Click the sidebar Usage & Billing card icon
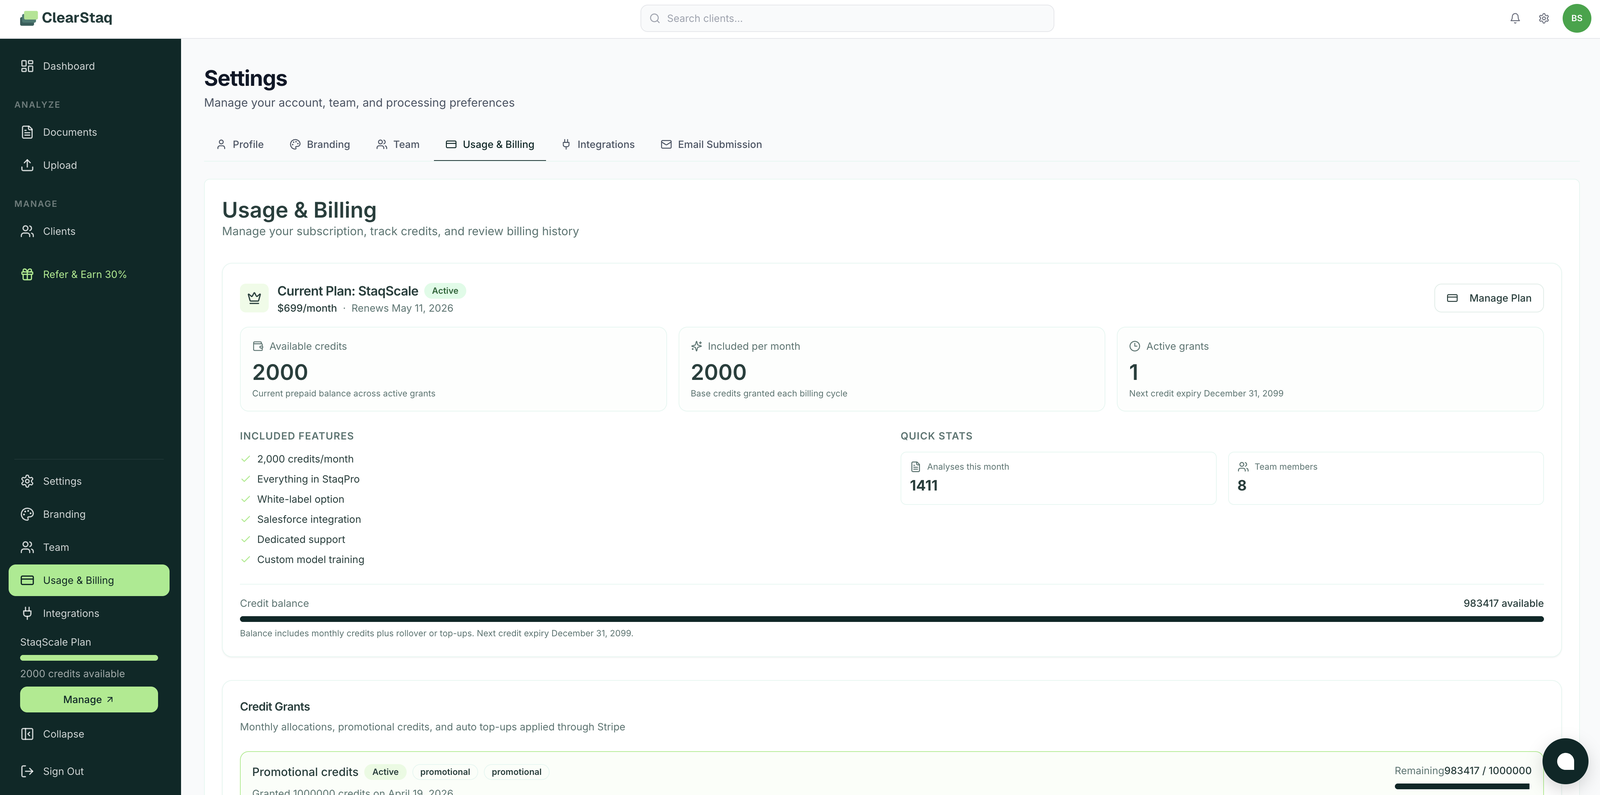 [27, 580]
